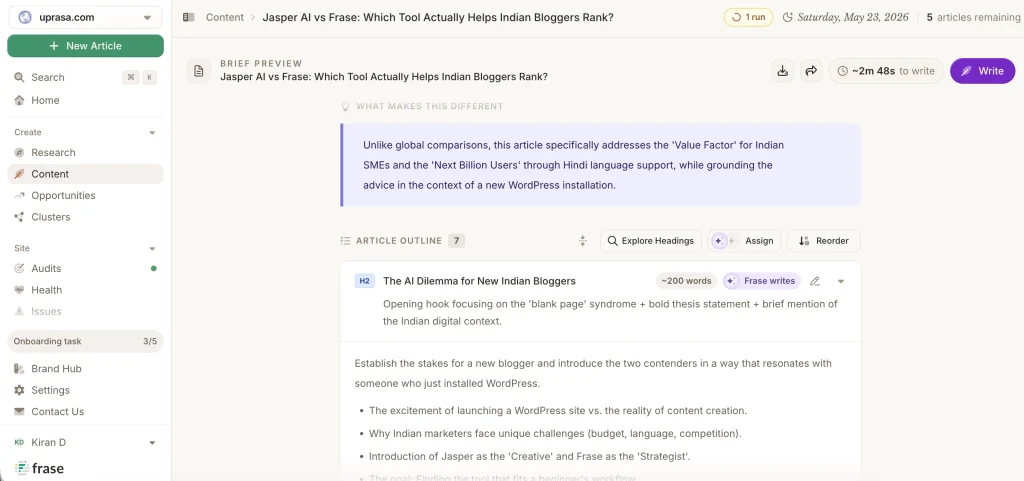Open the Onboarding task progress 3/5
1024x481 pixels.
click(85, 341)
